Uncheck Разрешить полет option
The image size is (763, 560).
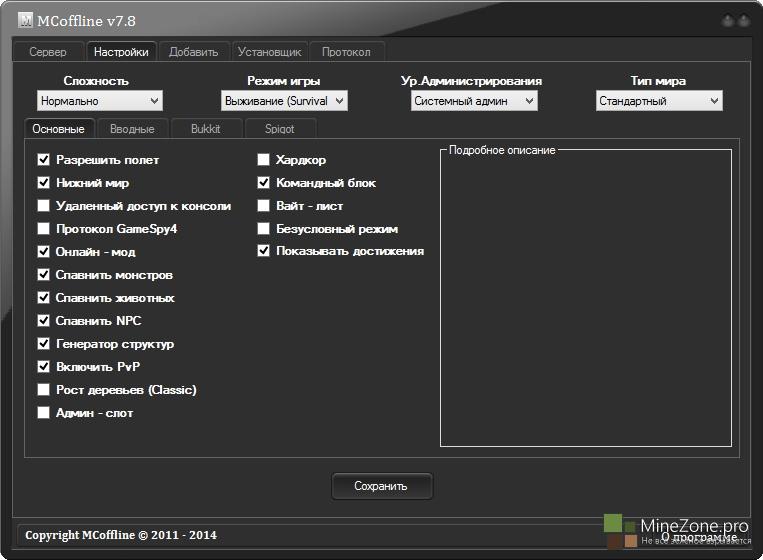point(44,160)
